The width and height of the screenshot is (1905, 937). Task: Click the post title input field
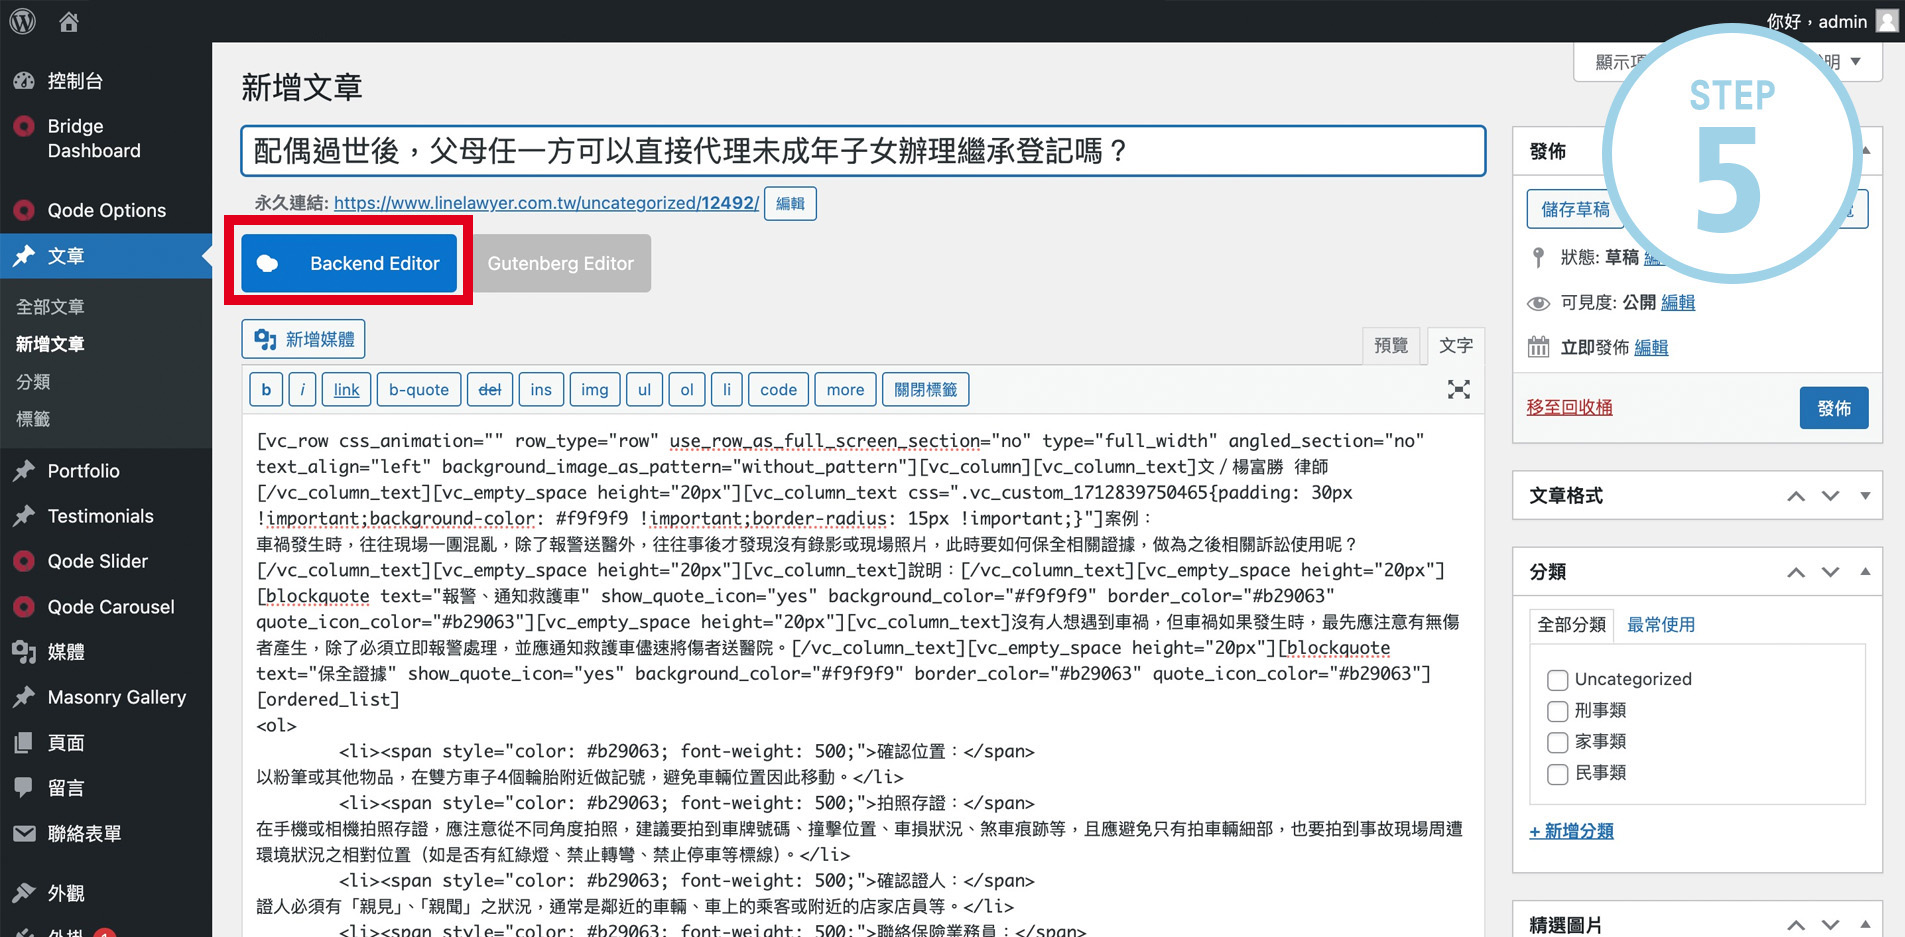863,151
